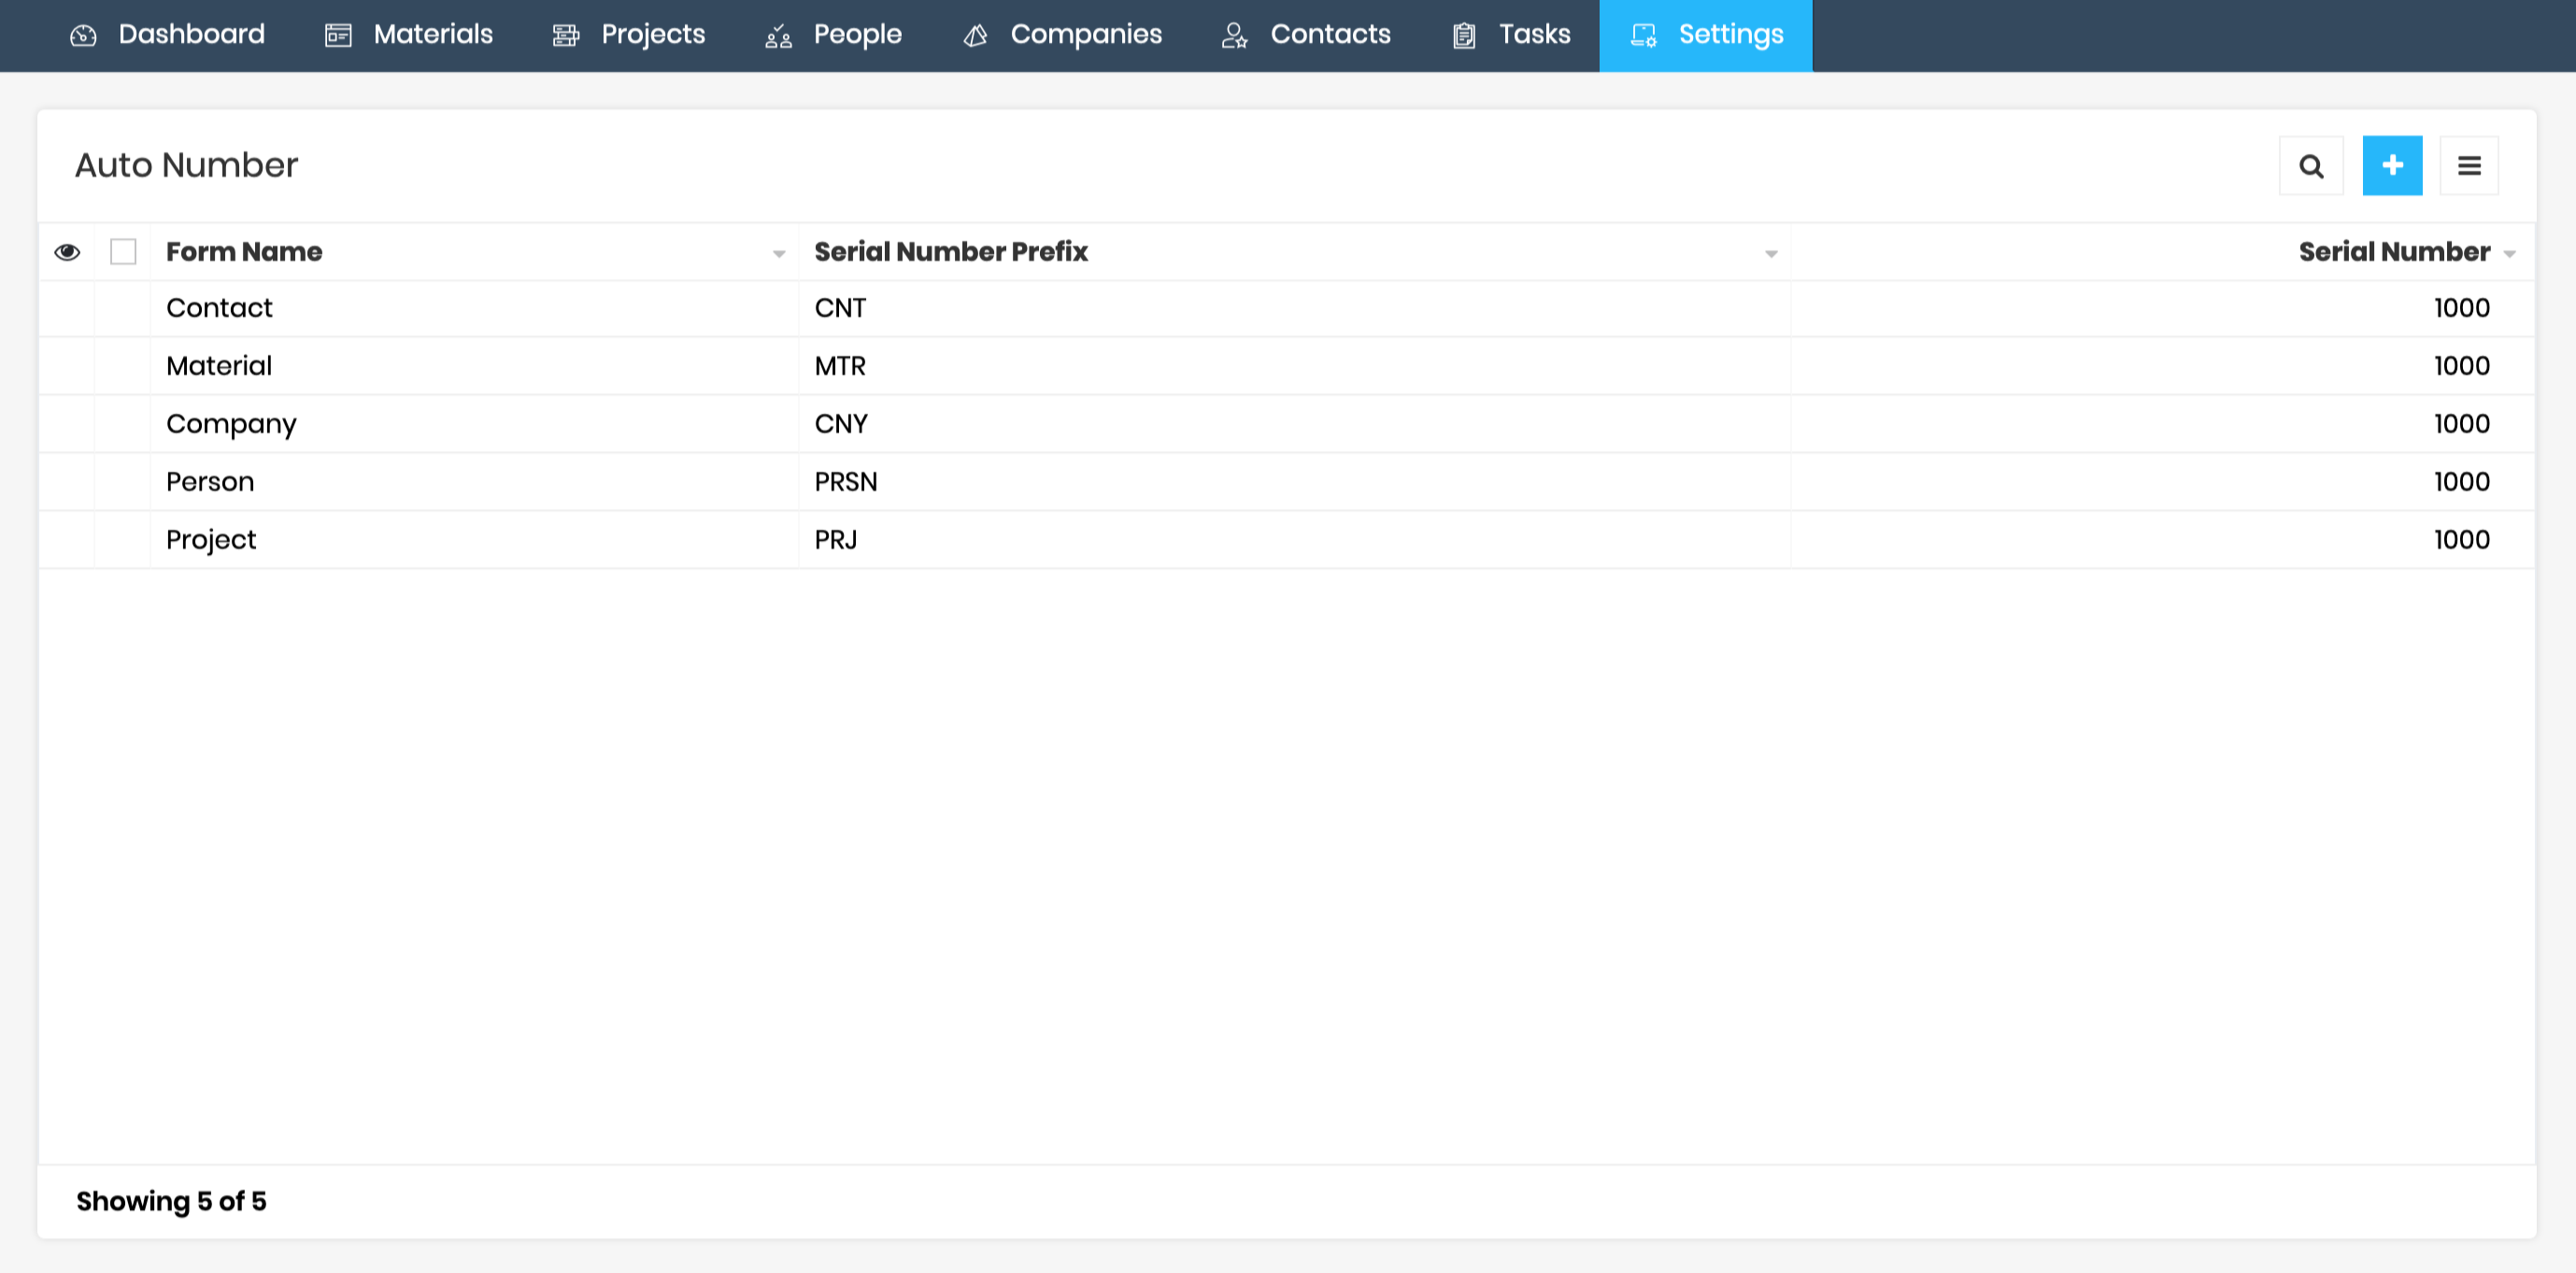The height and width of the screenshot is (1273, 2576).
Task: Click serial number 1000 in Project row
Action: [2462, 541]
